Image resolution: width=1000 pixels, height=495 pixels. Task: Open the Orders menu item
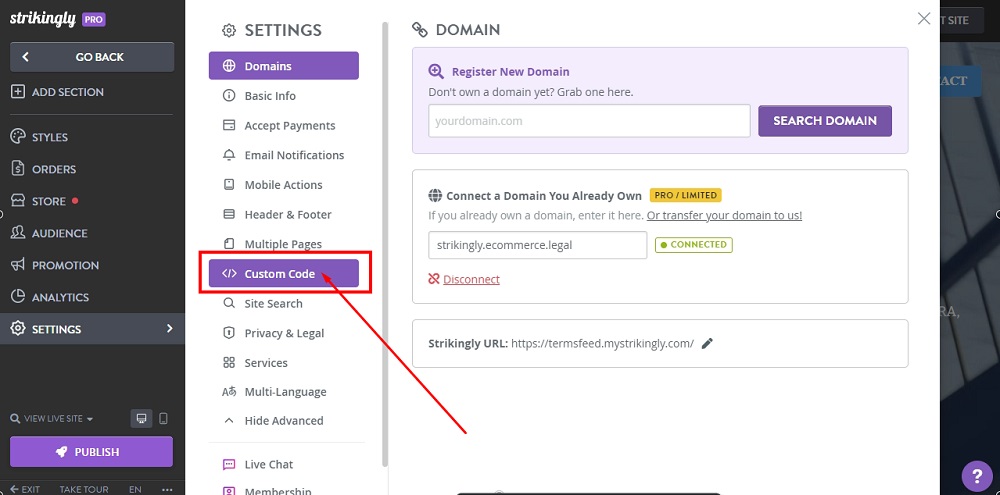point(43,169)
